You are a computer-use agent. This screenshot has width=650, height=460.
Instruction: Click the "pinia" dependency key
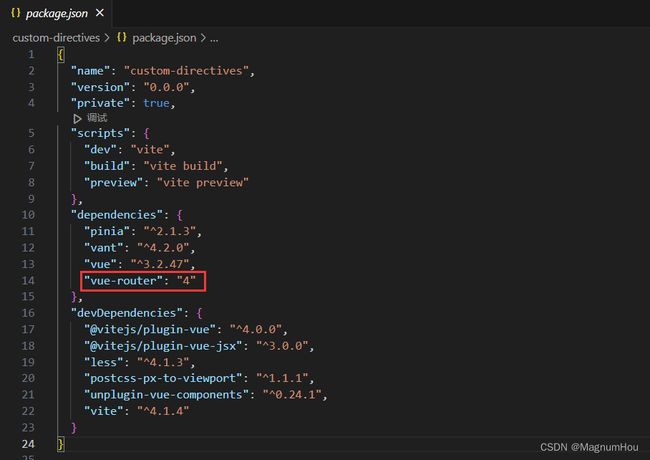click(x=107, y=231)
